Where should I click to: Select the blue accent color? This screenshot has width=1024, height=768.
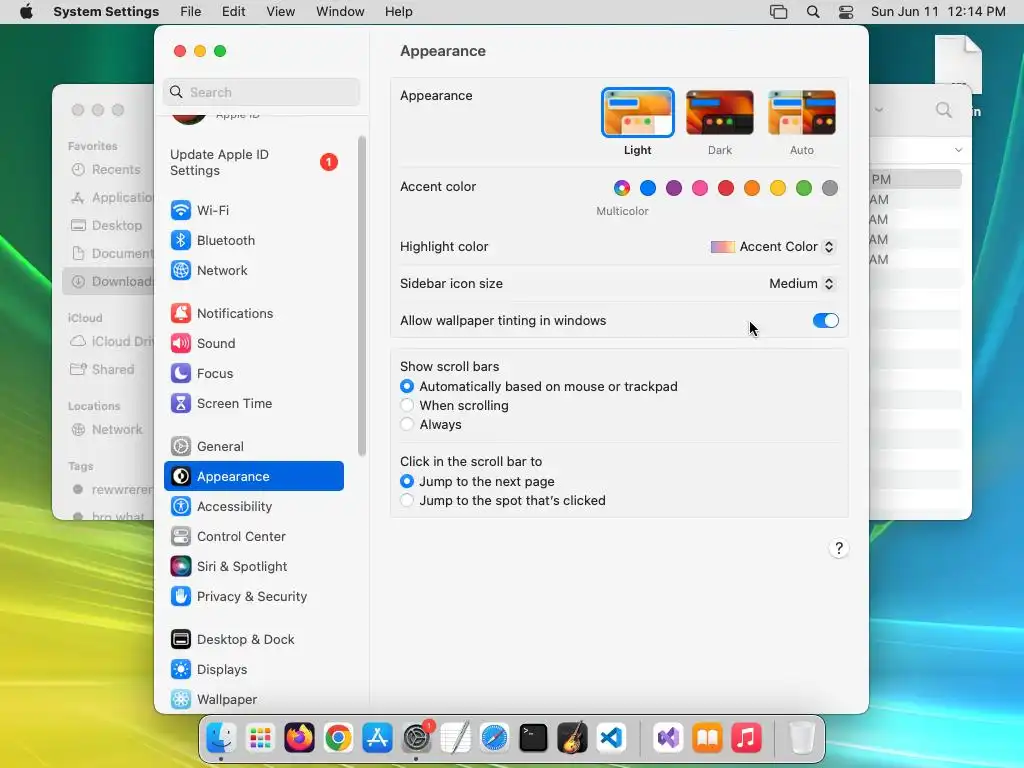648,188
